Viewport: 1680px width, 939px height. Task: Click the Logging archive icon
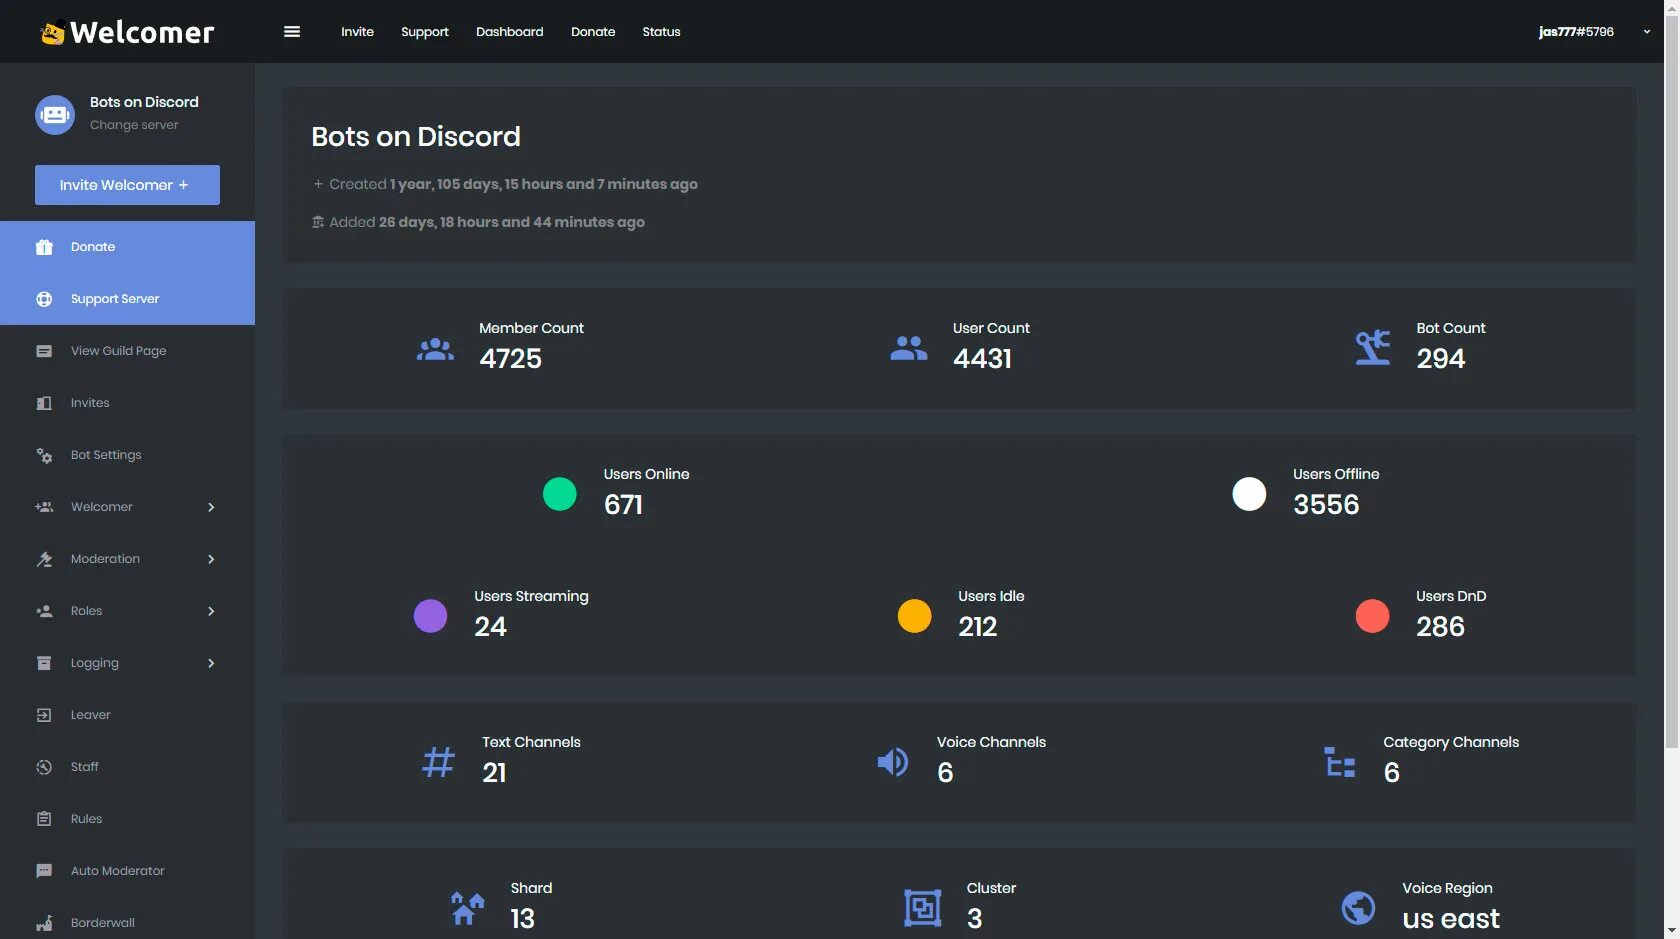[x=44, y=663]
